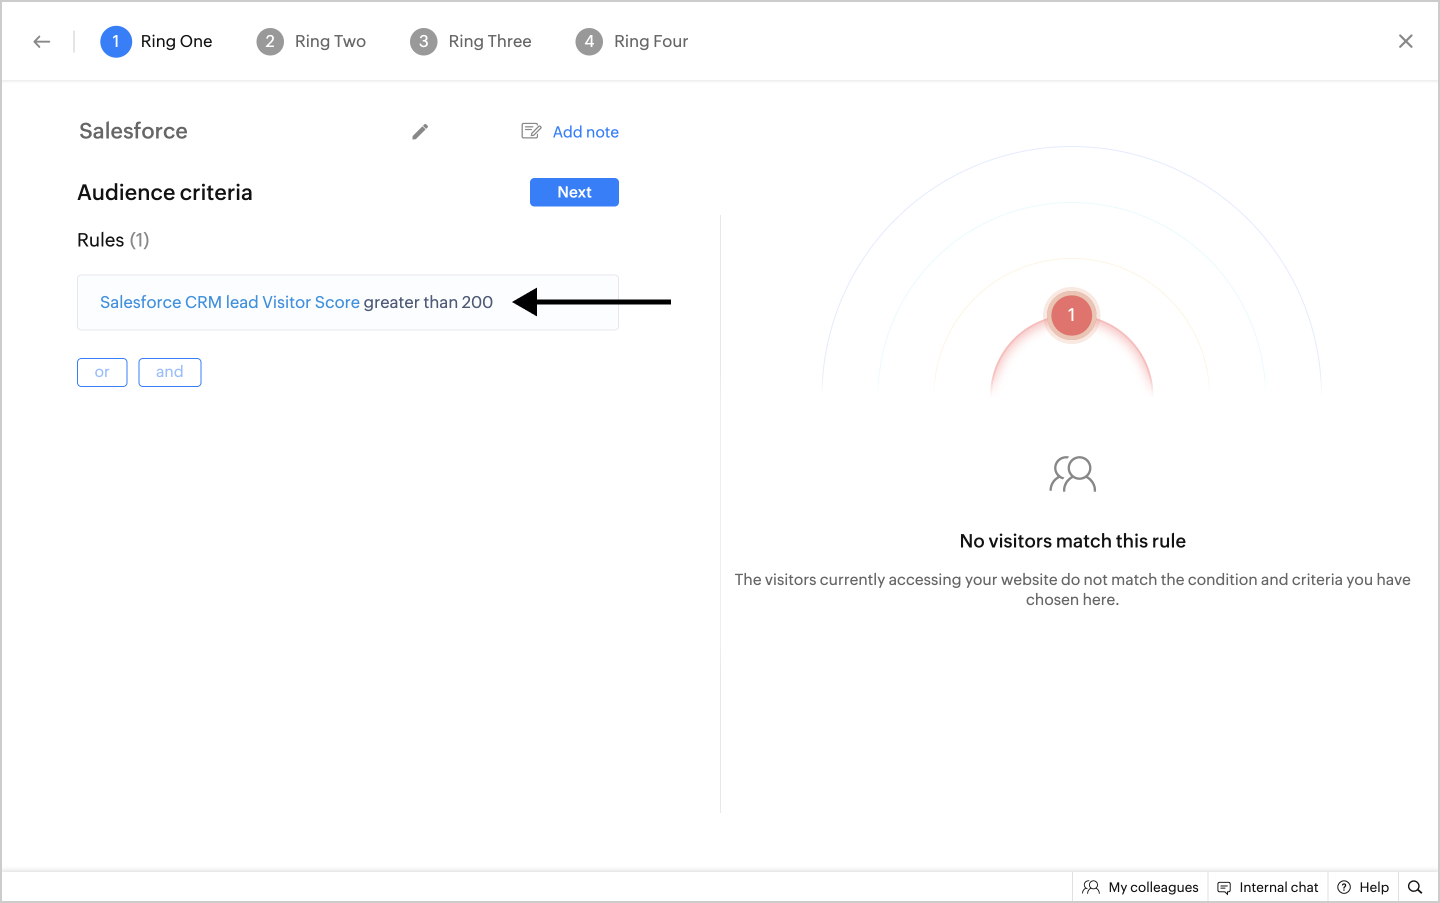Open the Ring One step
1440x903 pixels.
157,41
